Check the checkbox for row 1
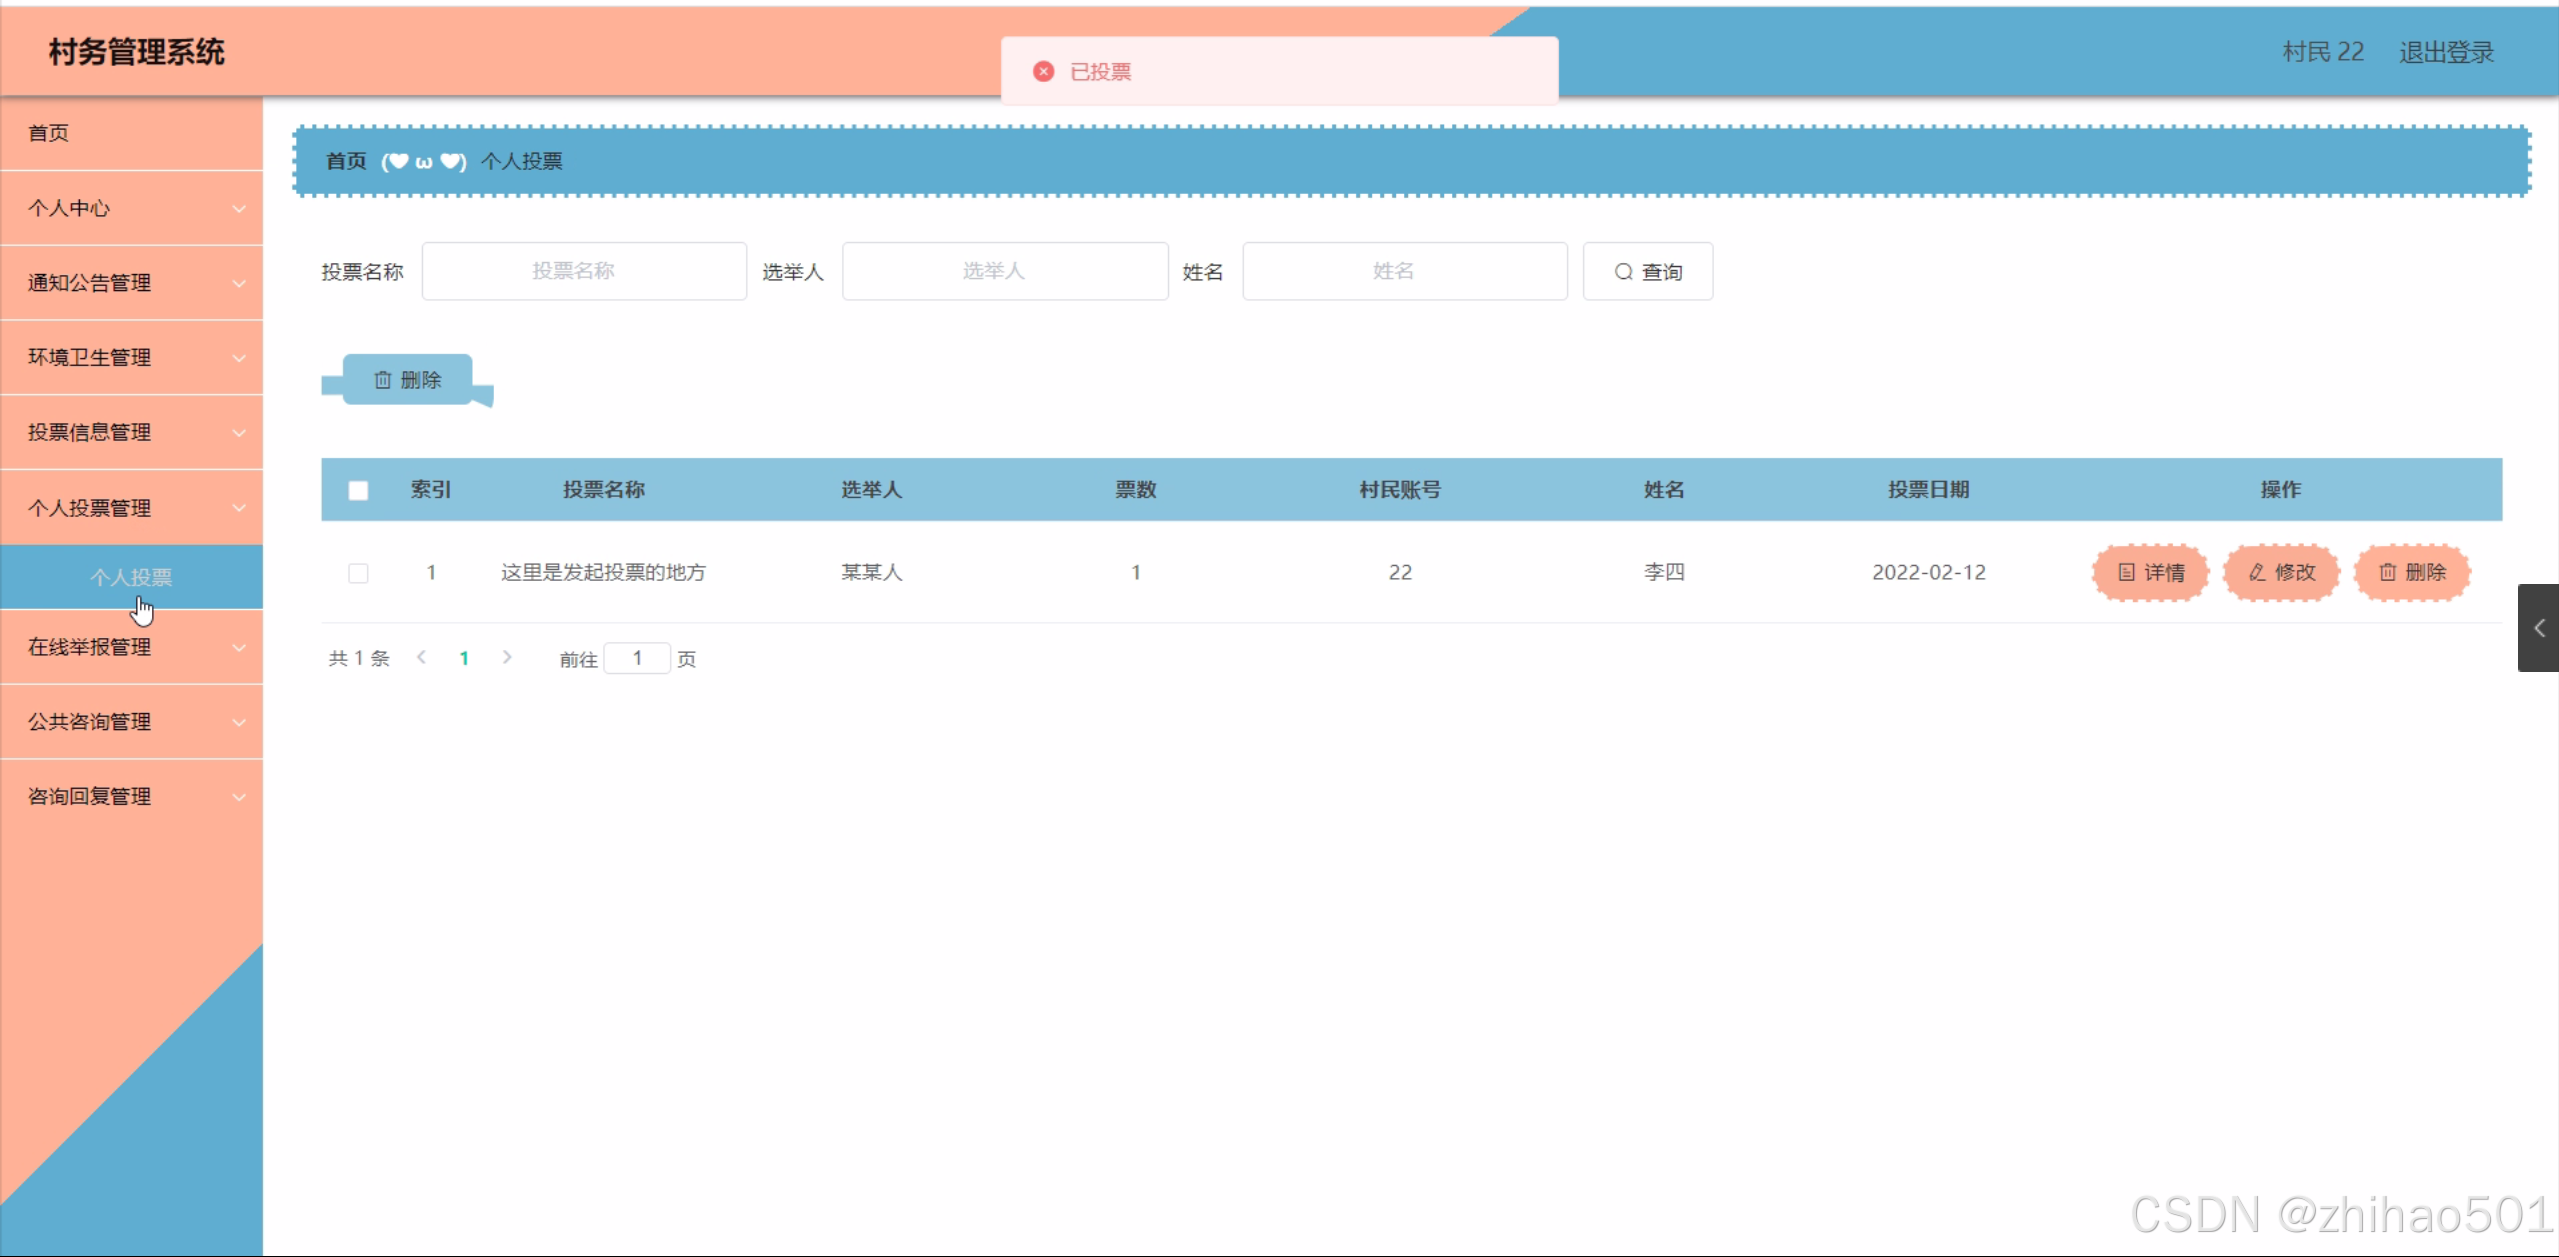Screen dimensions: 2559x1257 358,573
